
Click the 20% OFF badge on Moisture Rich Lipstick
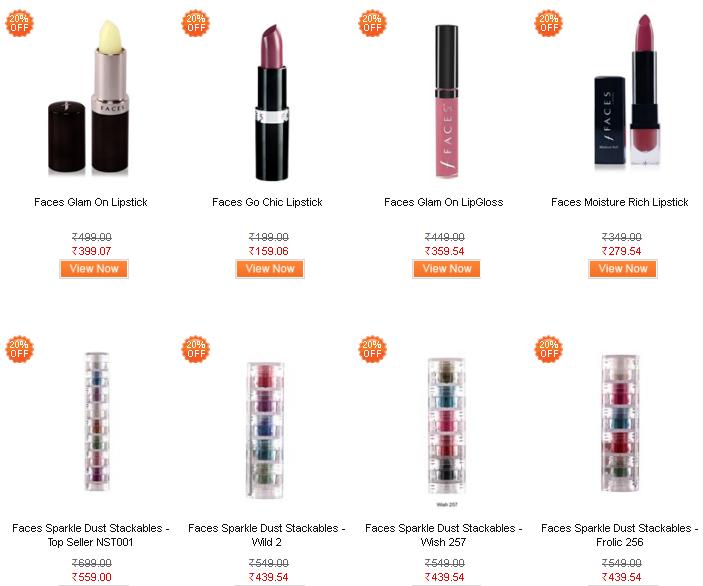549,23
